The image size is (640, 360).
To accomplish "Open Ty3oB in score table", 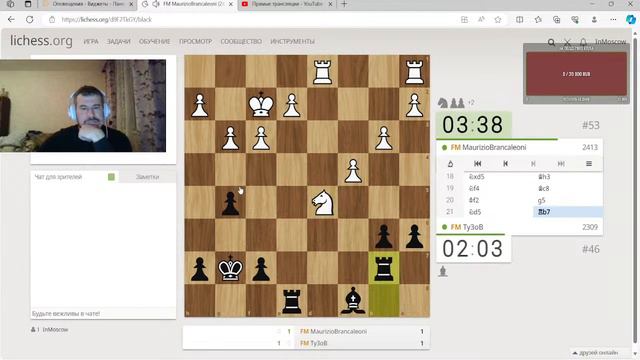I will tap(318, 343).
